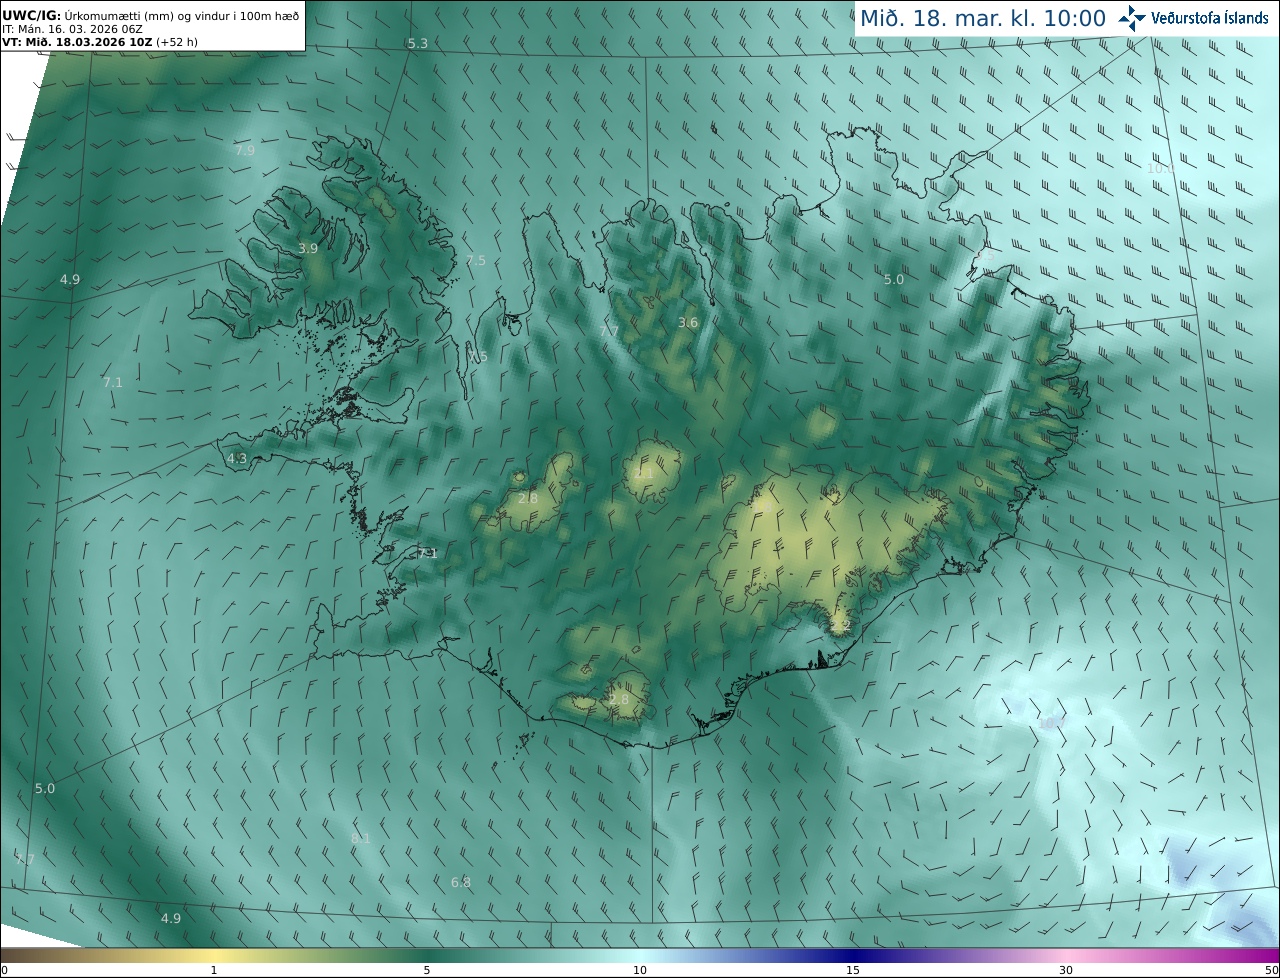
Task: Click the VT: Mið. 18.03.2026 10Z line
Action: coord(98,42)
